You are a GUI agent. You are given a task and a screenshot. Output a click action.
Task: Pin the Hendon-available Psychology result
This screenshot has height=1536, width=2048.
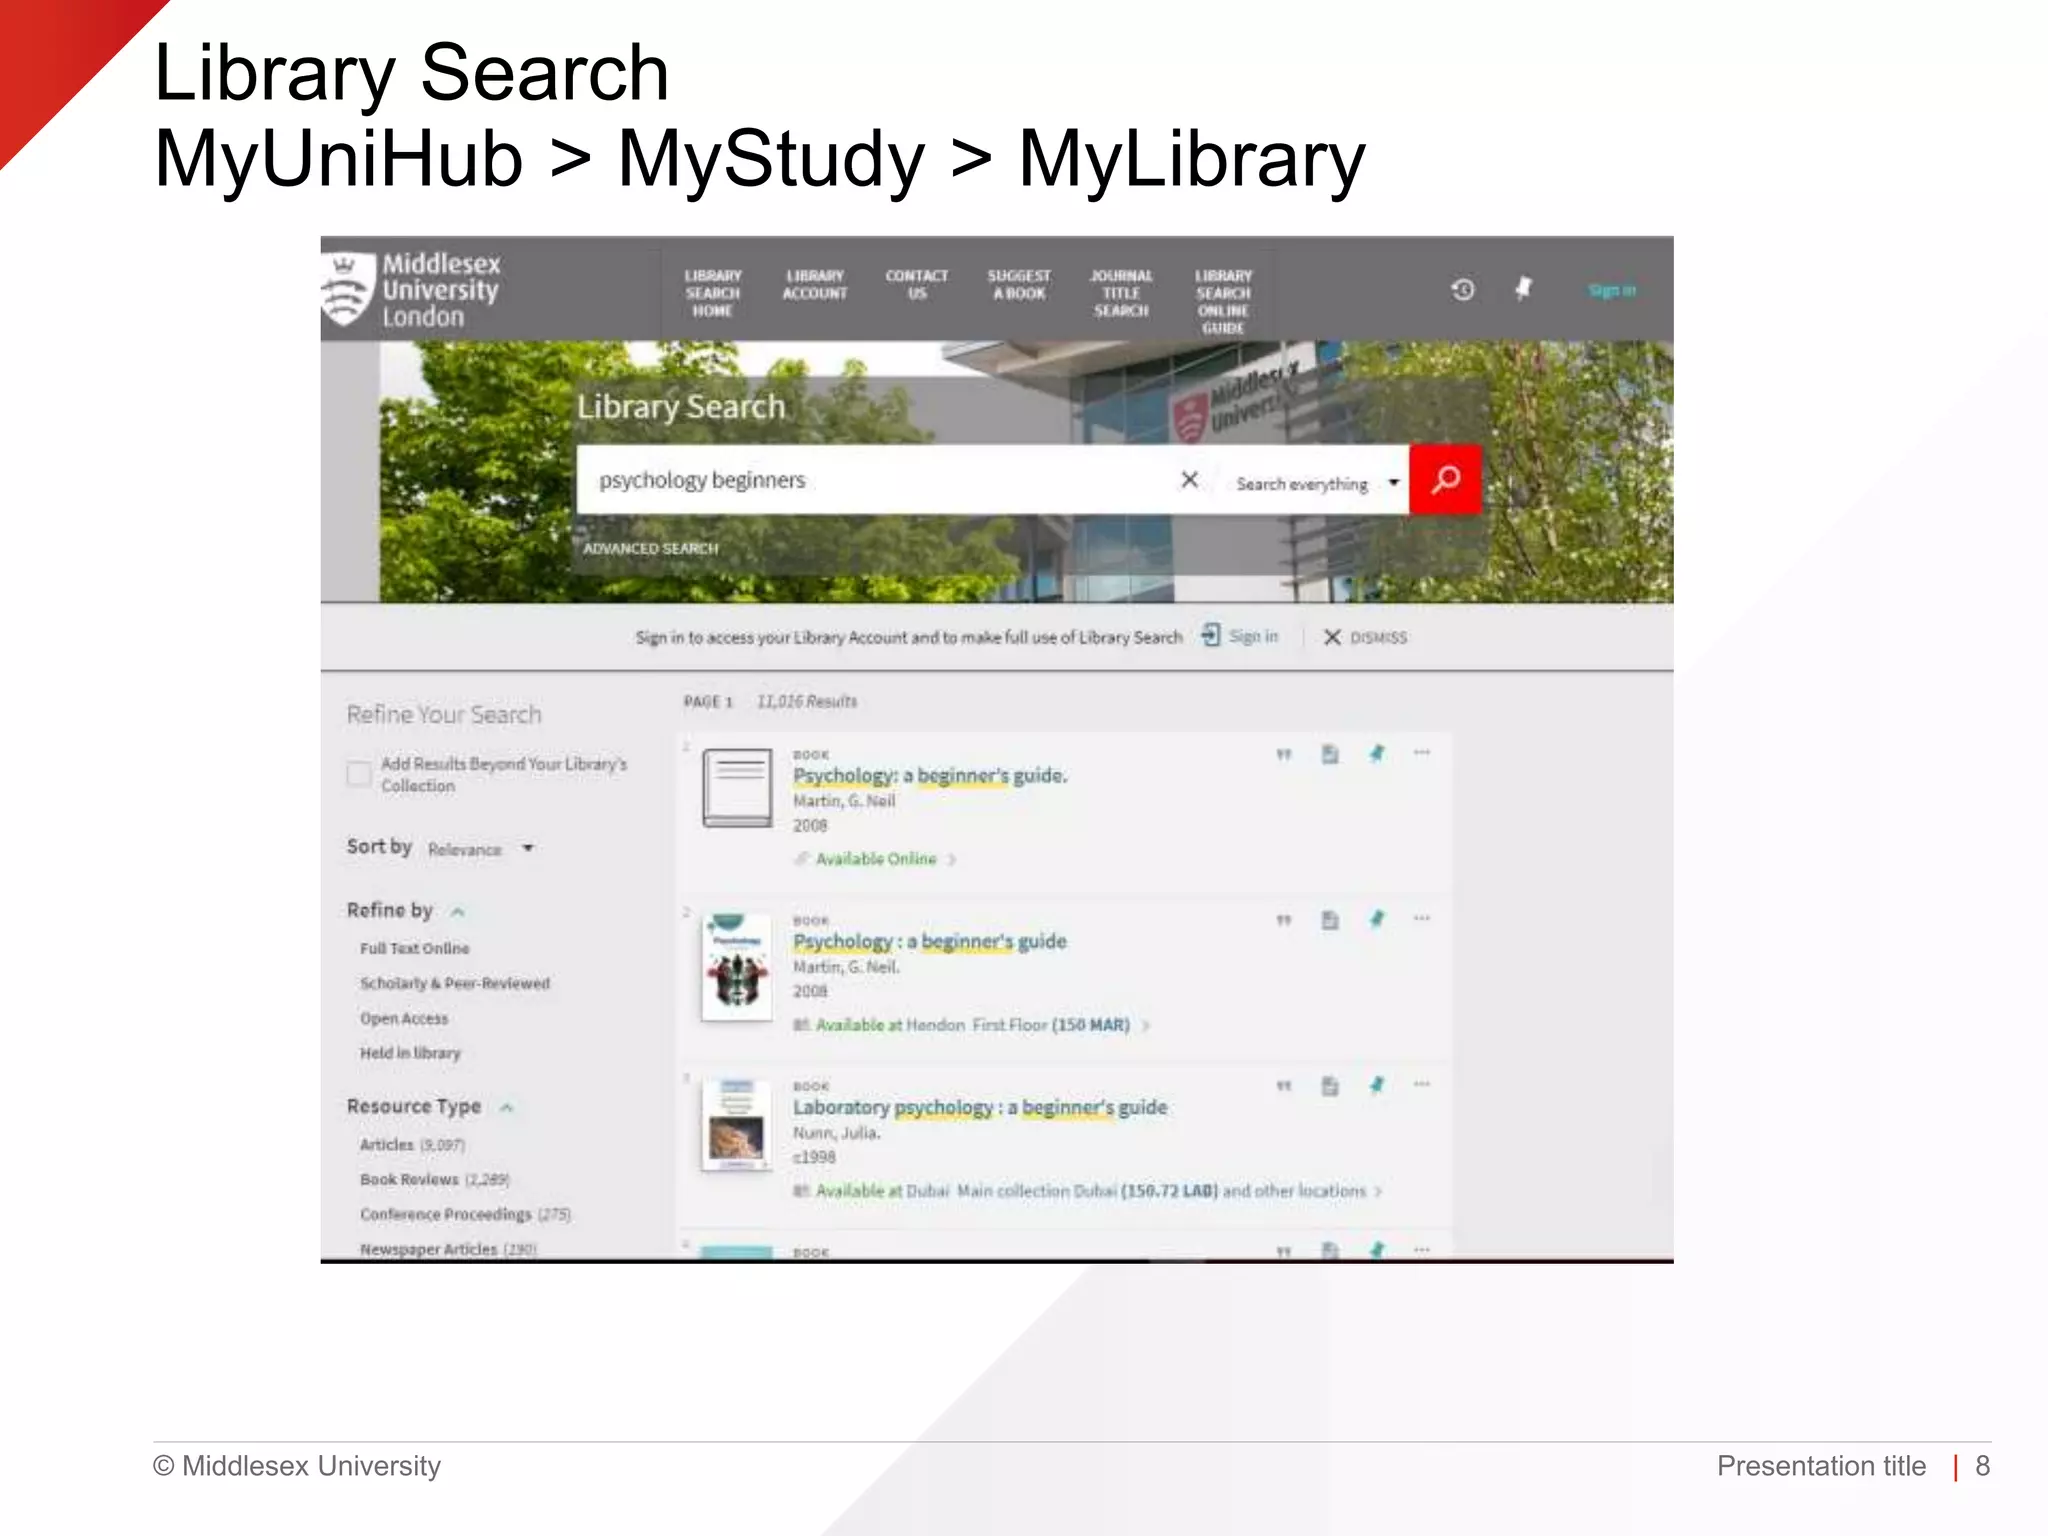(x=1377, y=919)
